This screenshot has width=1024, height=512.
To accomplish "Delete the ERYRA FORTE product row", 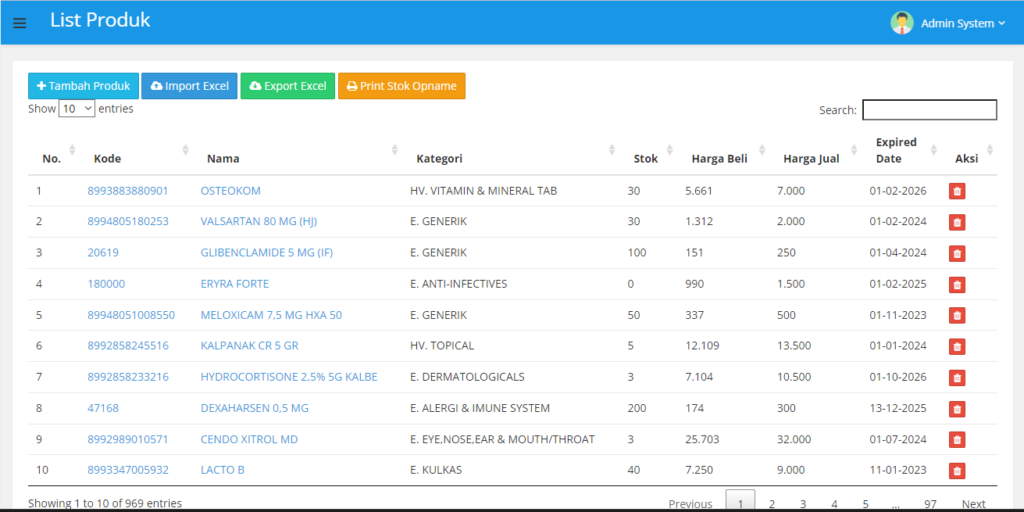I will point(956,284).
